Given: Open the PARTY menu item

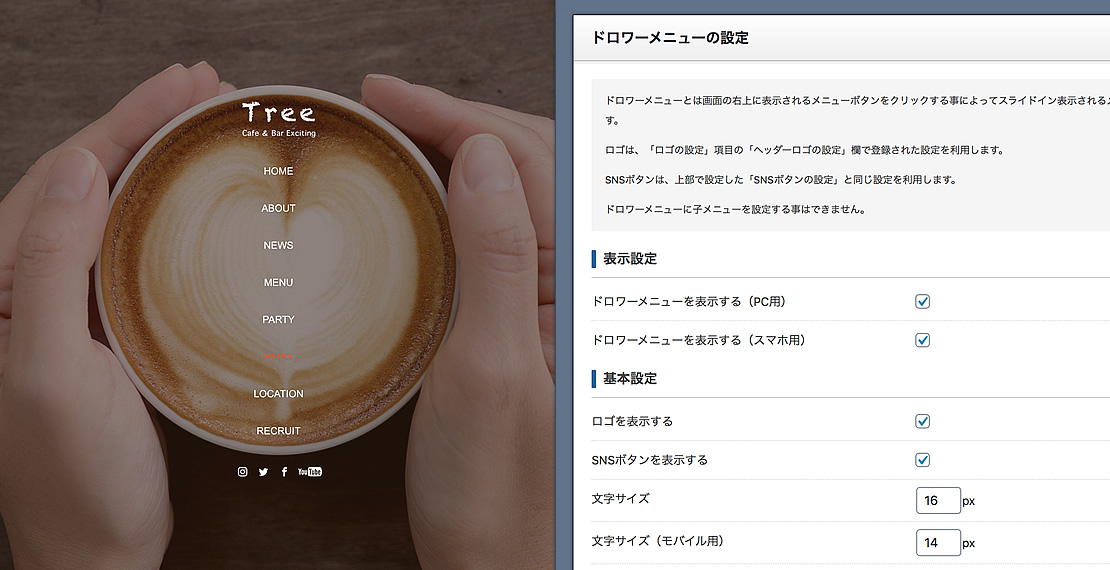Looking at the screenshot, I should [x=278, y=319].
